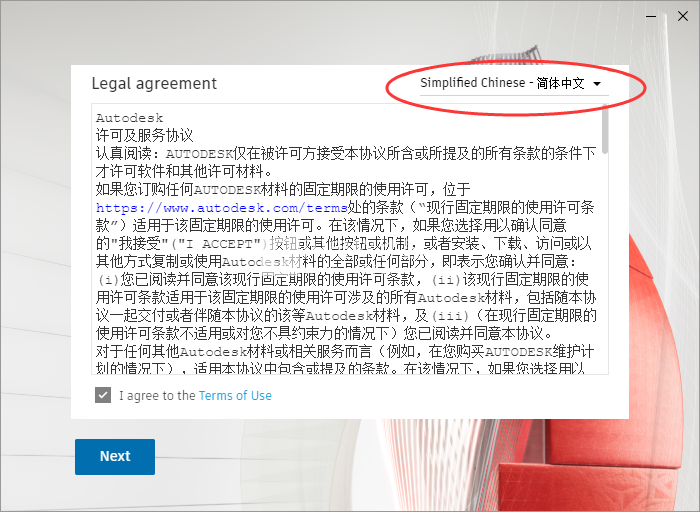Open the Terms of Use link
Screen dimensions: 700x512
(x=235, y=395)
